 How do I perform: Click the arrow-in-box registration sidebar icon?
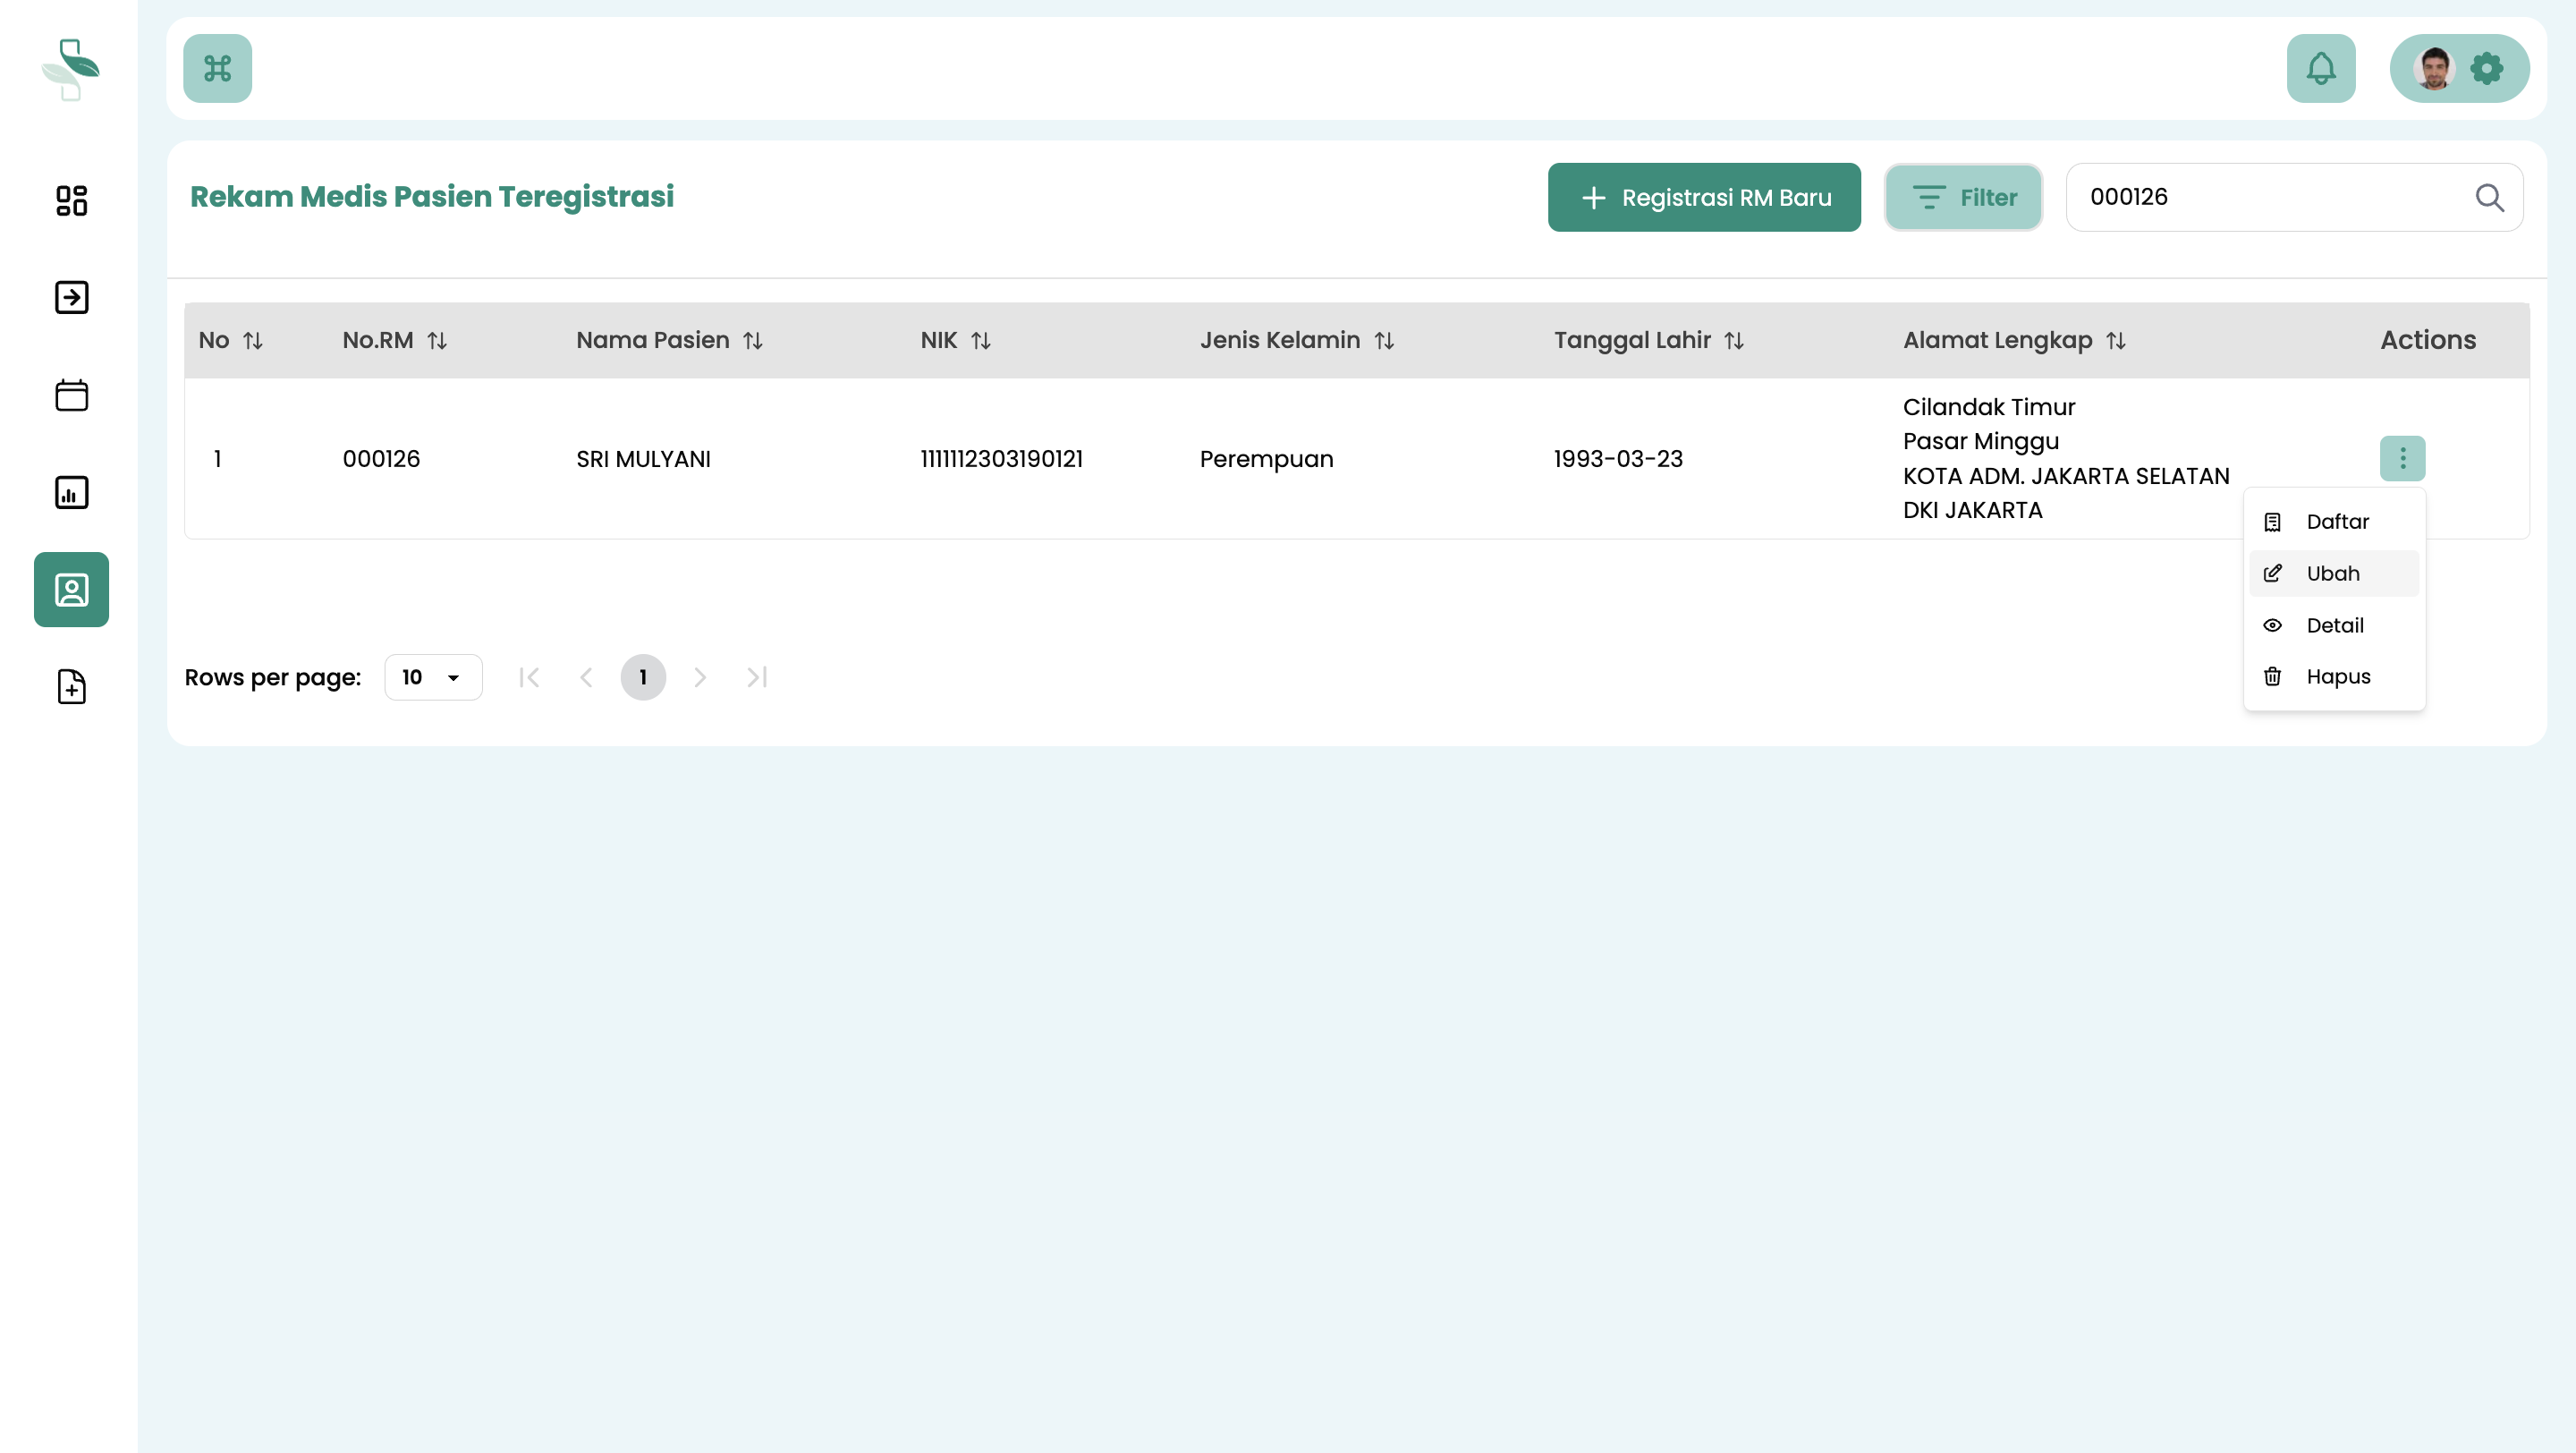[x=71, y=297]
